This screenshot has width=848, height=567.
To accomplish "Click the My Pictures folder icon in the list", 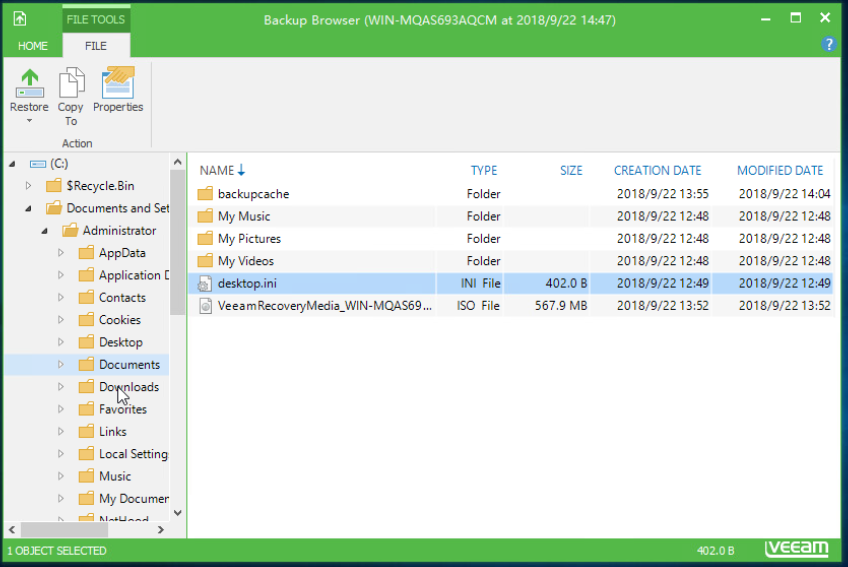I will (205, 239).
